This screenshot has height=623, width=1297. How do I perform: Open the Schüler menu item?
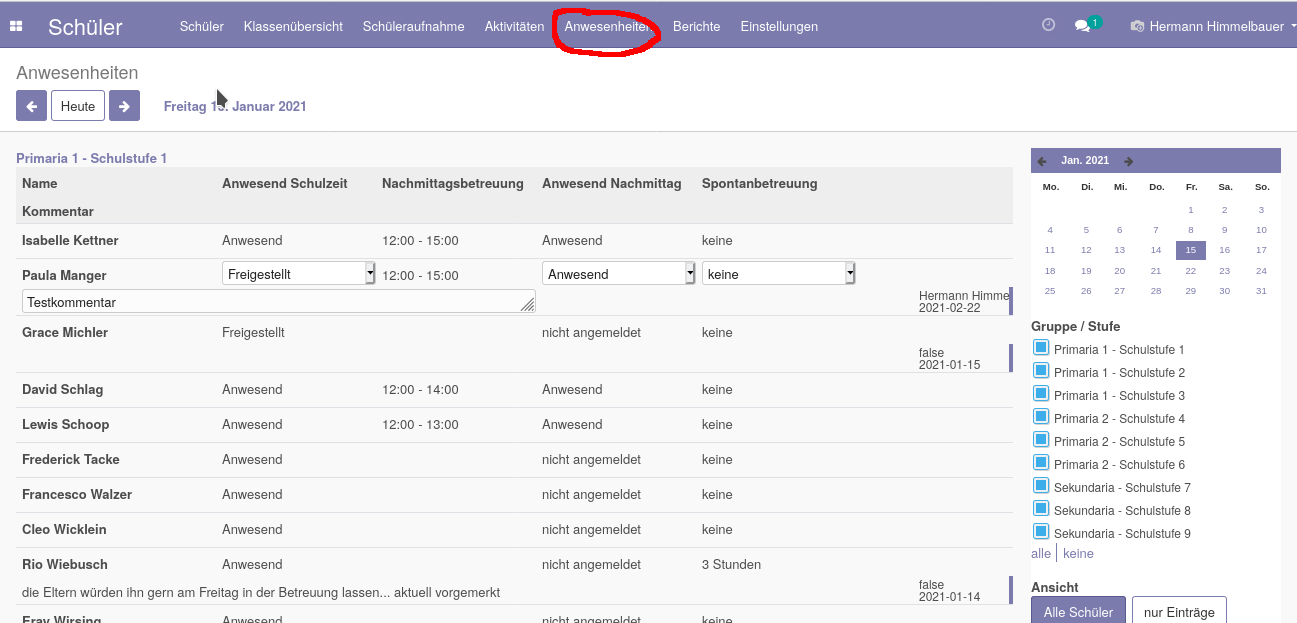pos(202,27)
